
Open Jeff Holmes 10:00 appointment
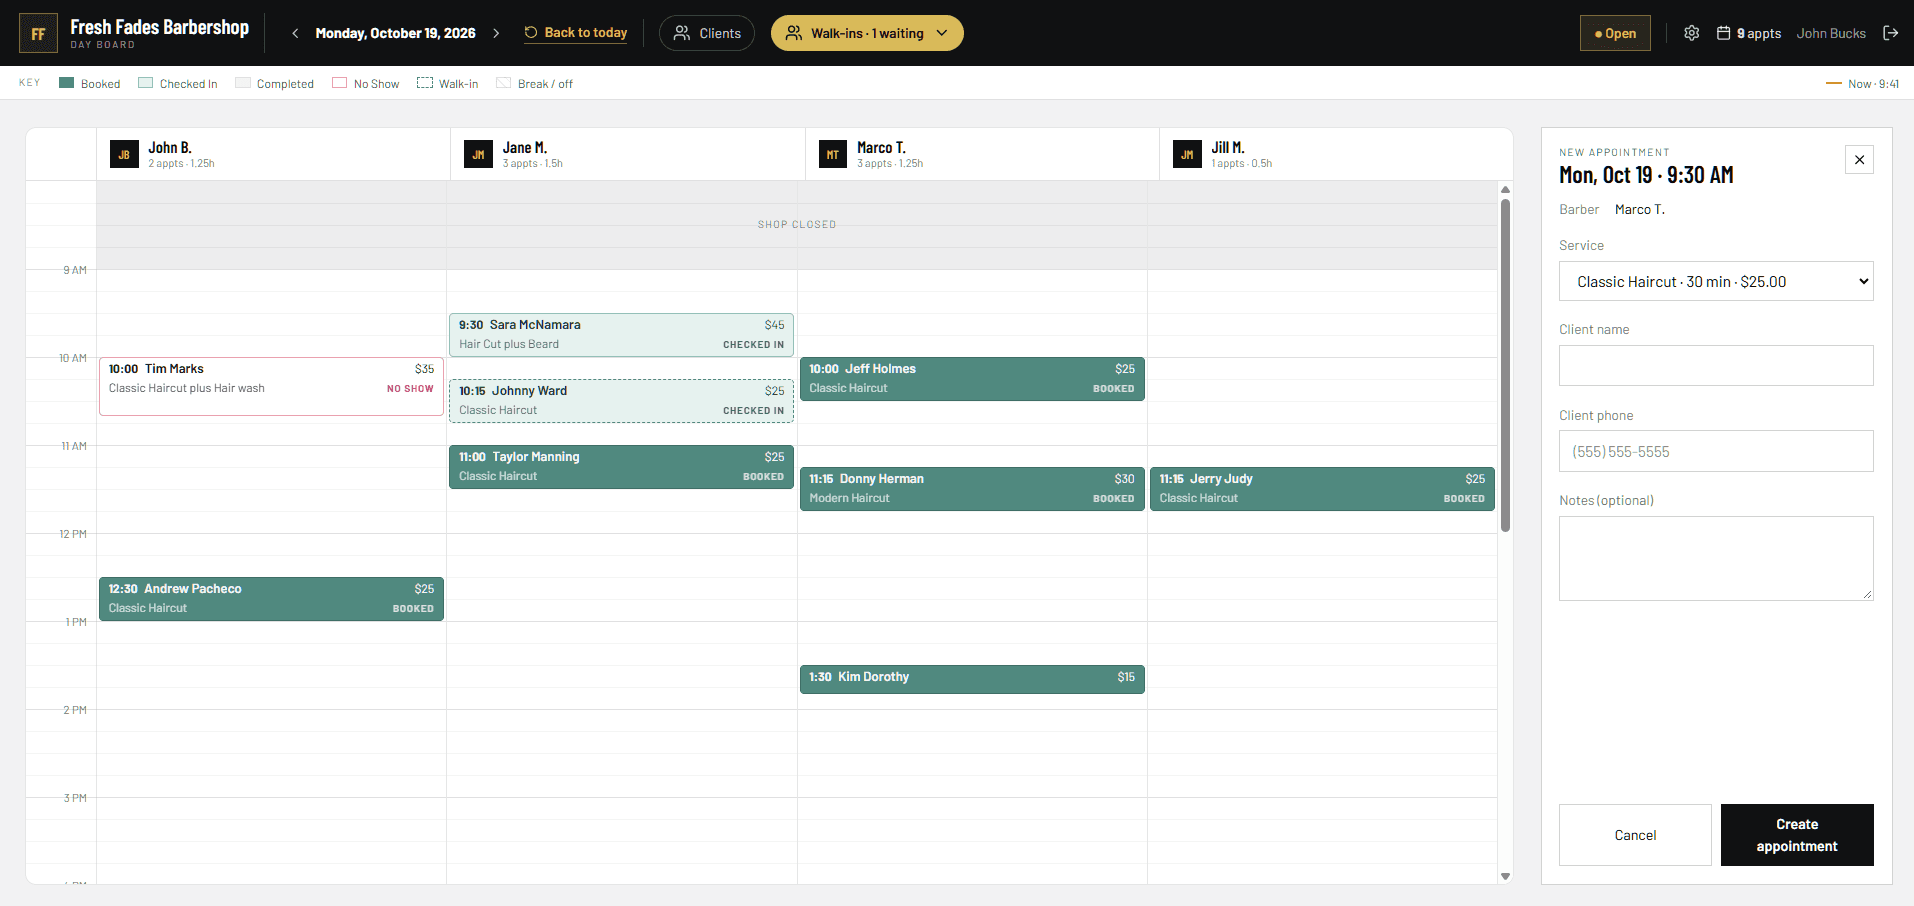pos(972,379)
